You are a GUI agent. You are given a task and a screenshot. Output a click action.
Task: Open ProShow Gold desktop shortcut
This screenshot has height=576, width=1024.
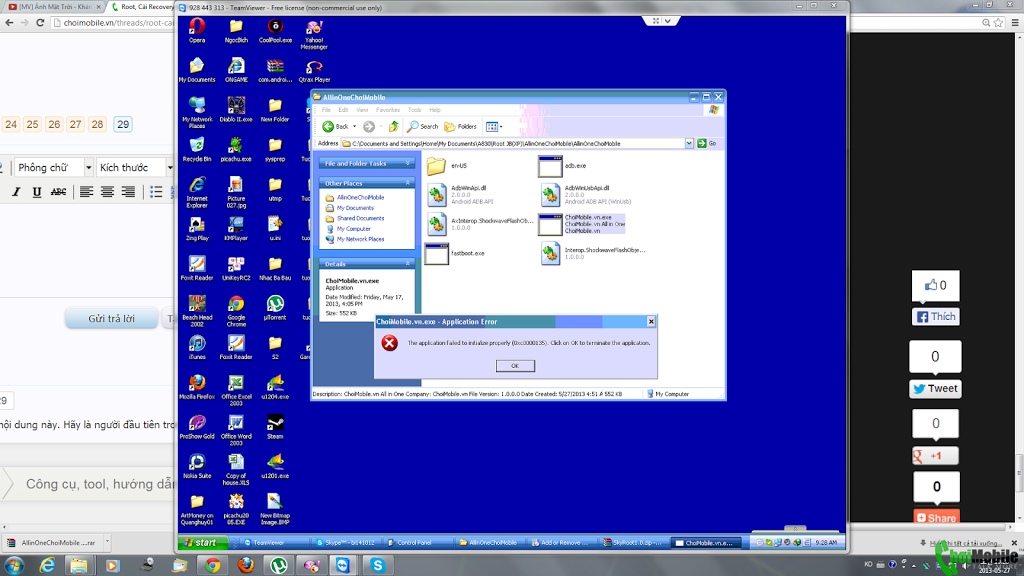[x=197, y=427]
